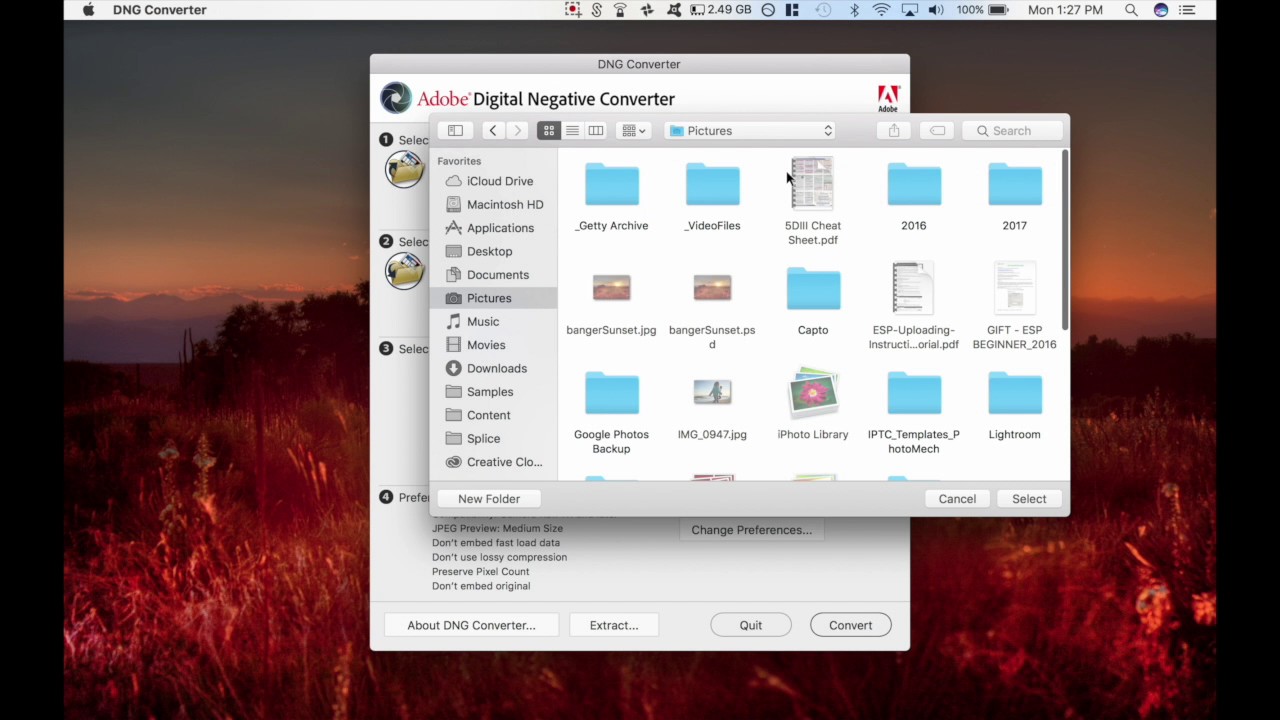
Task: Click the Search field
Action: [1011, 131]
